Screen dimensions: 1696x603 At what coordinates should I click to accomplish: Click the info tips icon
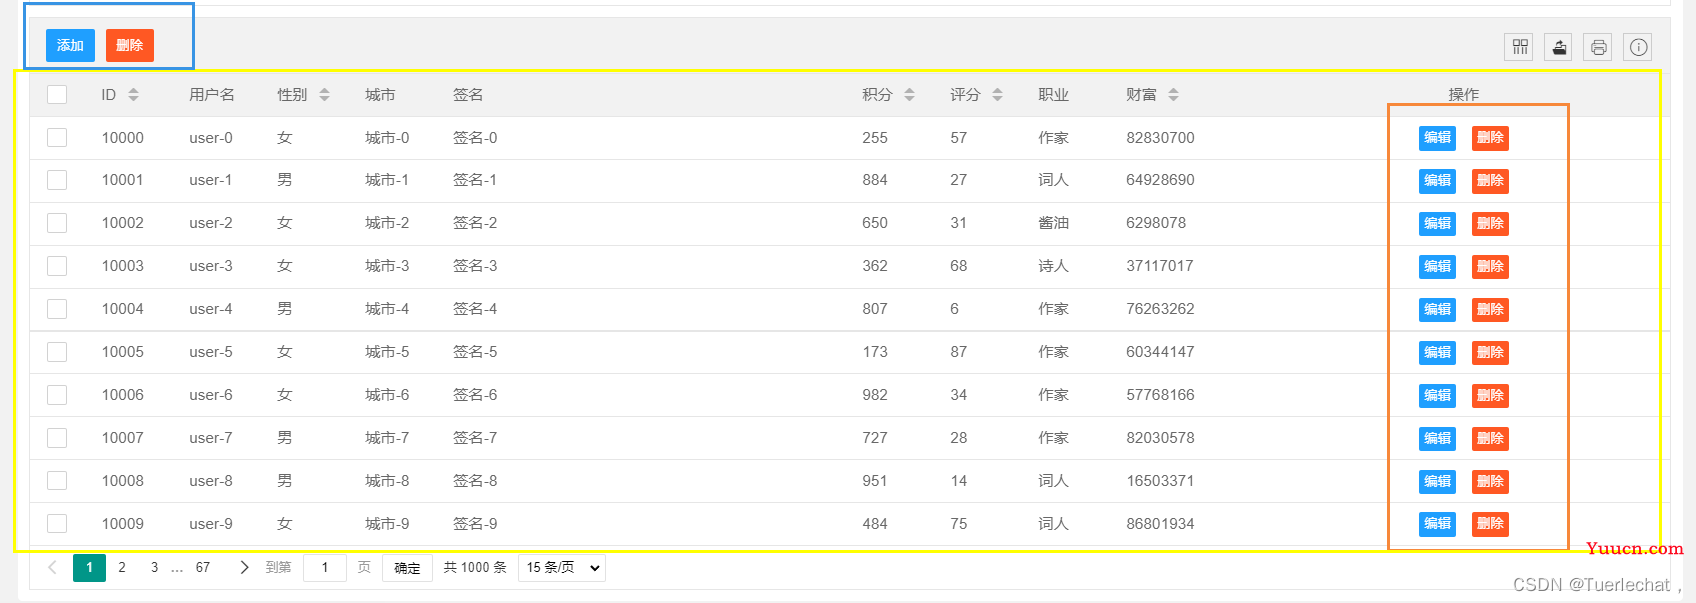pos(1638,47)
